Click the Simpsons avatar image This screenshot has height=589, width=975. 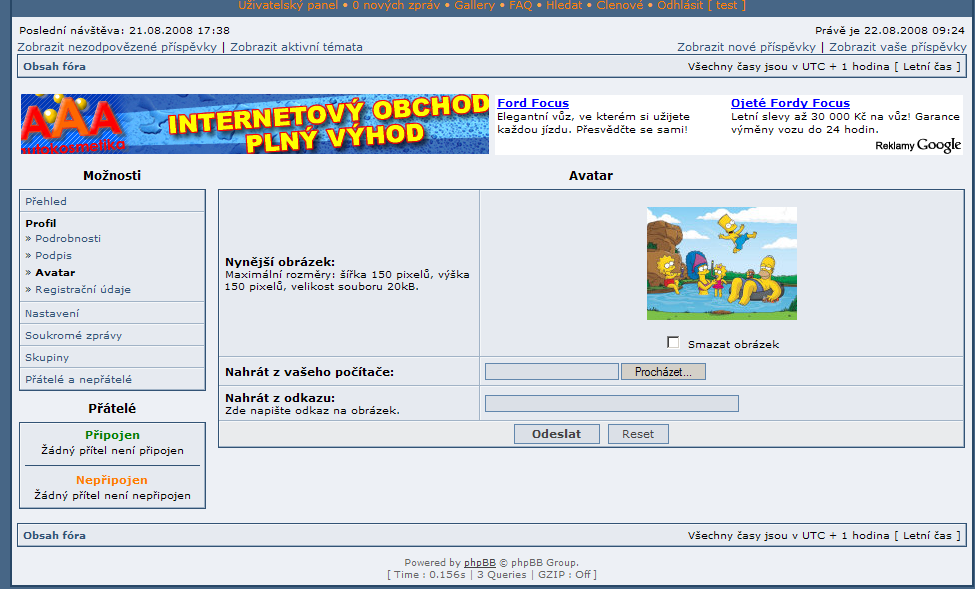721,263
